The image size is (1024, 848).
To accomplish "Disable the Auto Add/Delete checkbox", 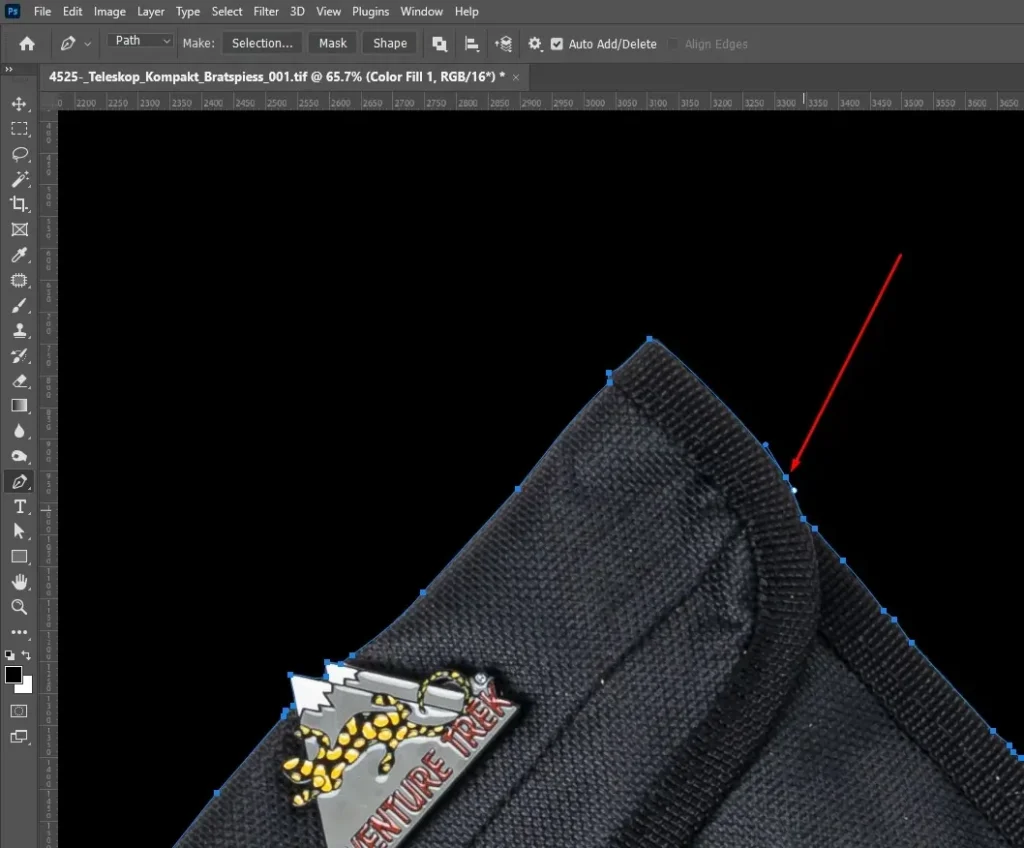I will (556, 44).
